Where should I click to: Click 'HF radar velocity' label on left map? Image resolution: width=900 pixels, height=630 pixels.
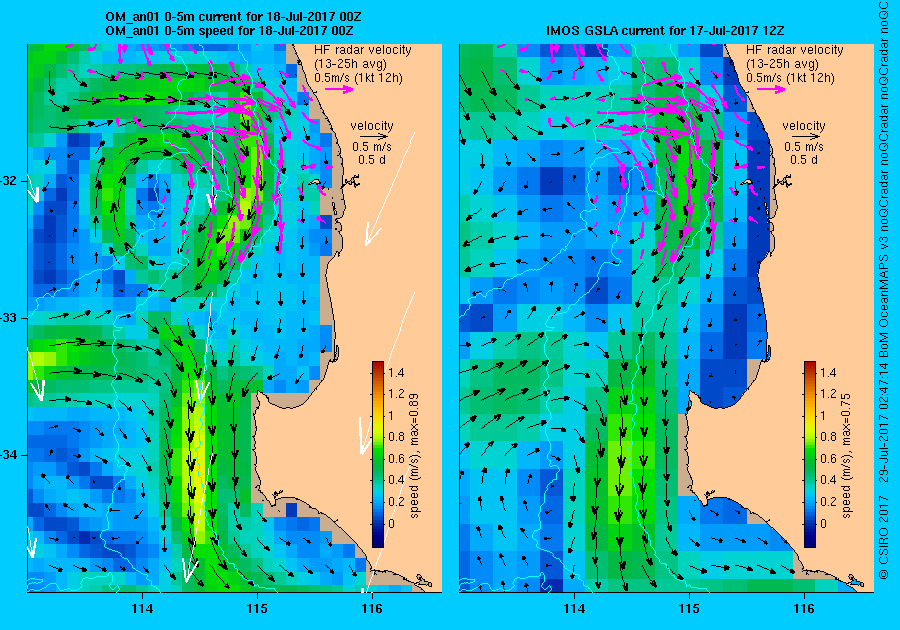coord(363,50)
